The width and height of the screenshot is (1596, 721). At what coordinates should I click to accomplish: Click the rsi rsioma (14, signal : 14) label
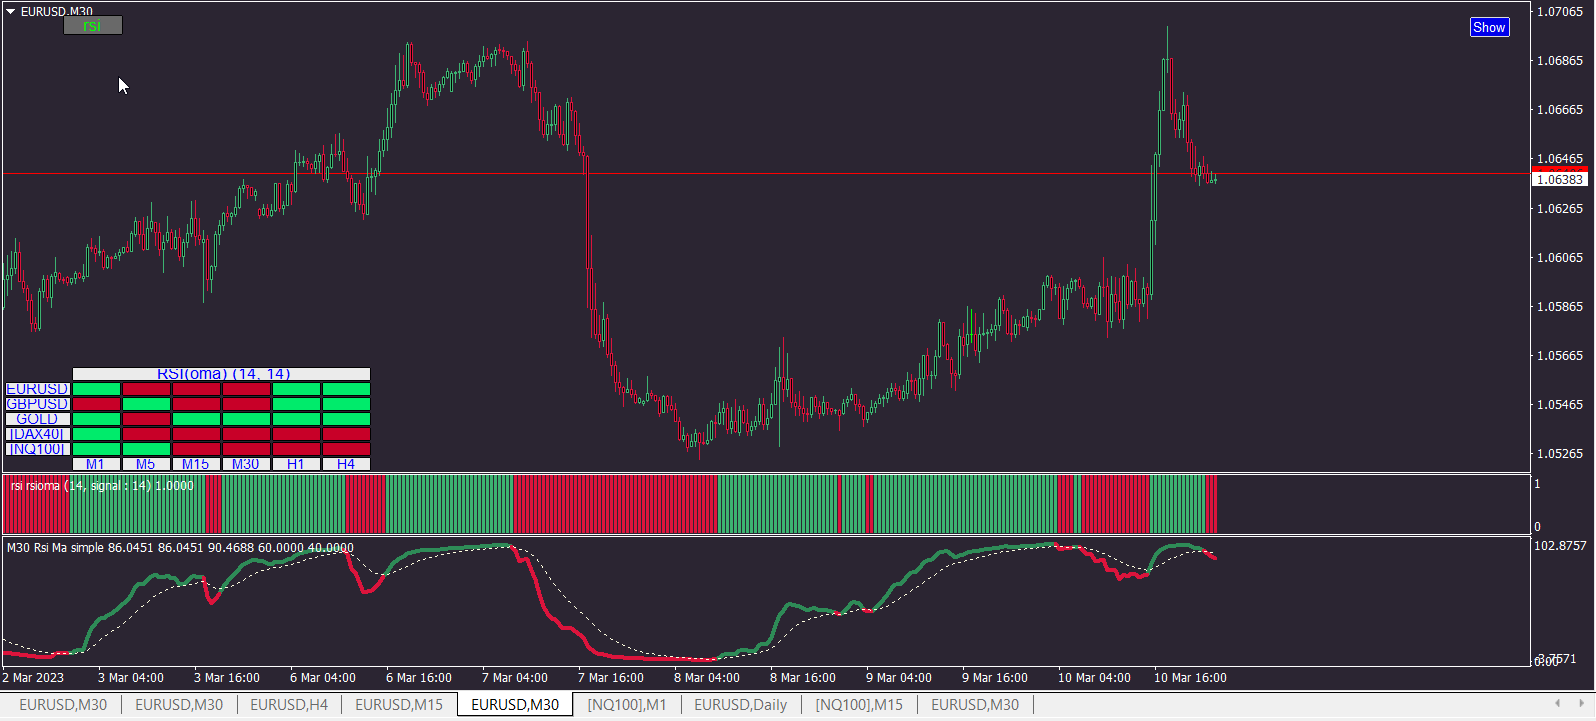[x=102, y=486]
